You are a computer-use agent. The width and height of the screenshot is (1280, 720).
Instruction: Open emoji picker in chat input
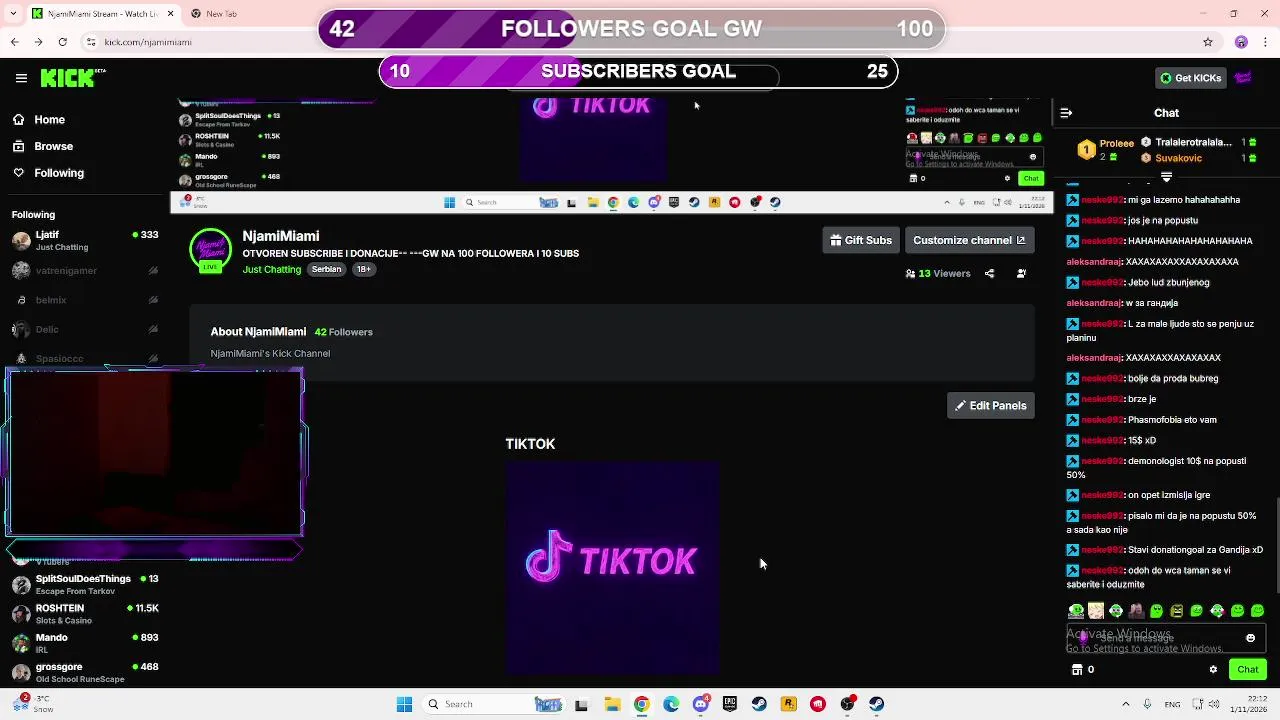pyautogui.click(x=1250, y=638)
